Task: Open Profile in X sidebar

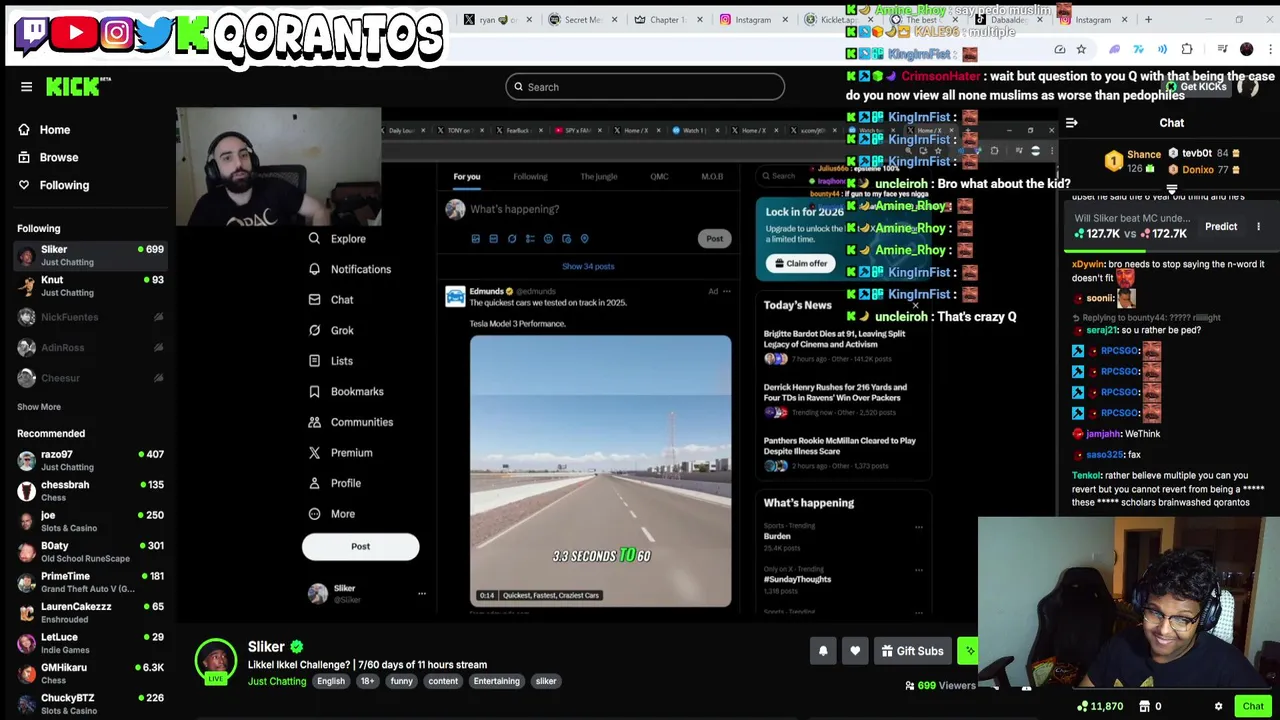Action: 335,483
